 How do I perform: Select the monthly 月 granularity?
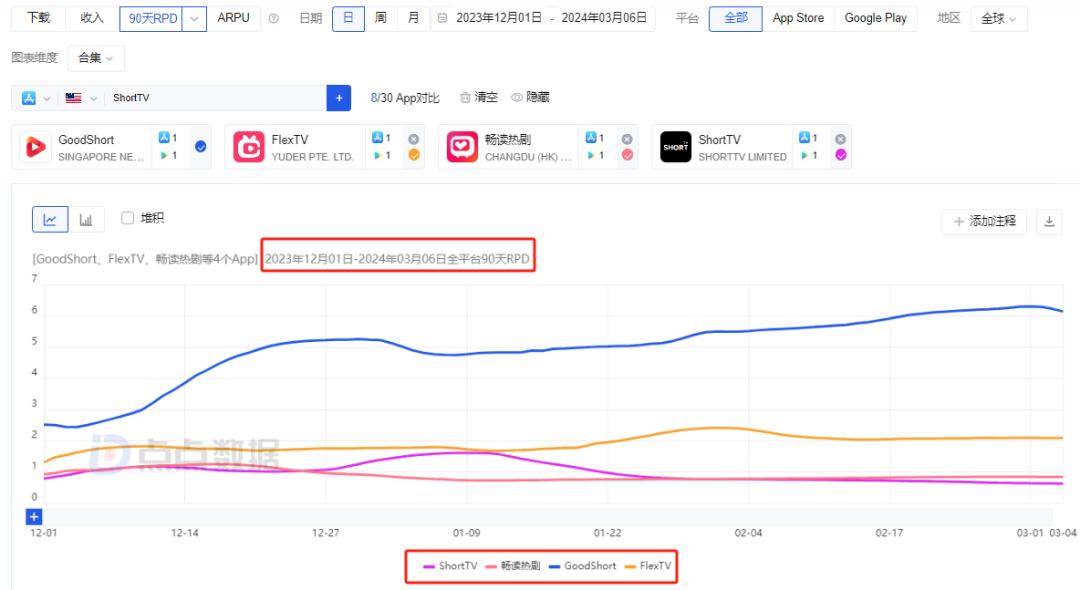[413, 18]
